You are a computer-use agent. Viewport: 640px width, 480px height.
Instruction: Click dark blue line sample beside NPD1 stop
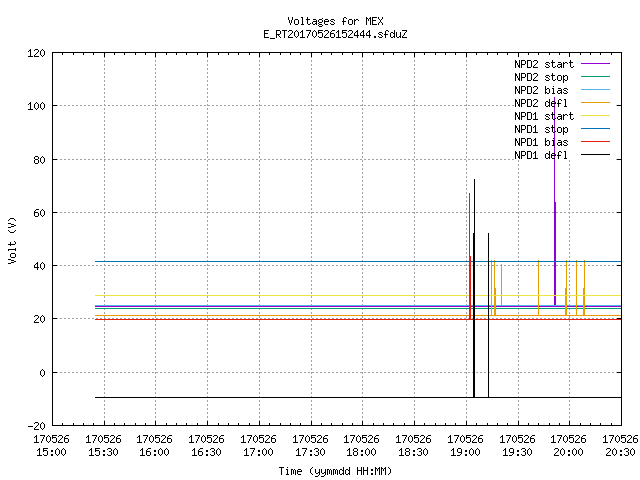(x=596, y=129)
